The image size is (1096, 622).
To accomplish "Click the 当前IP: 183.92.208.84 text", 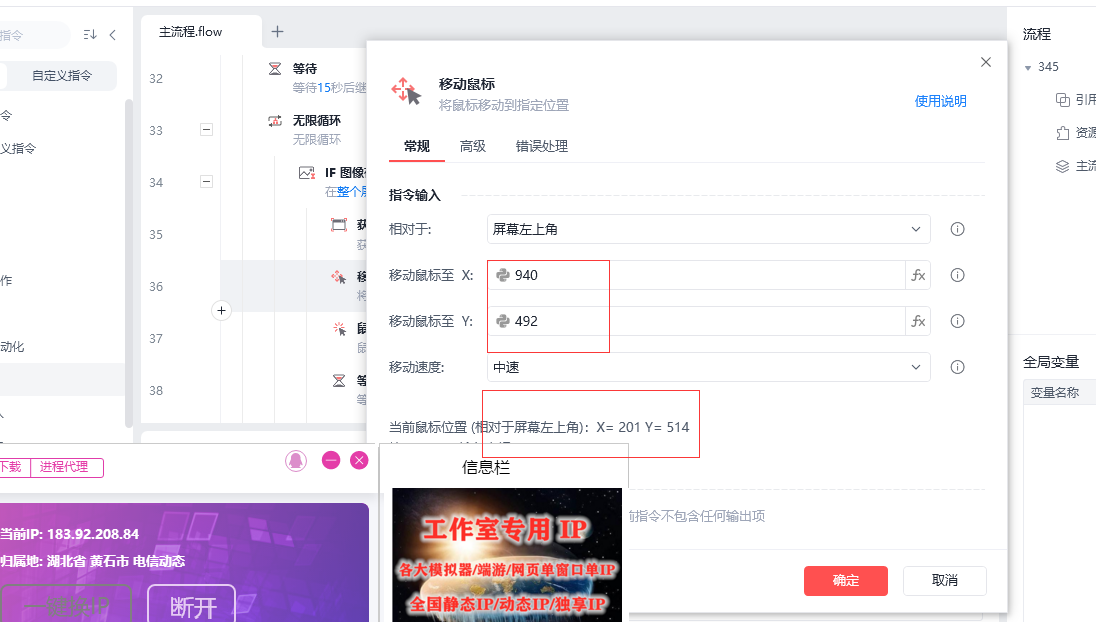I will click(69, 534).
